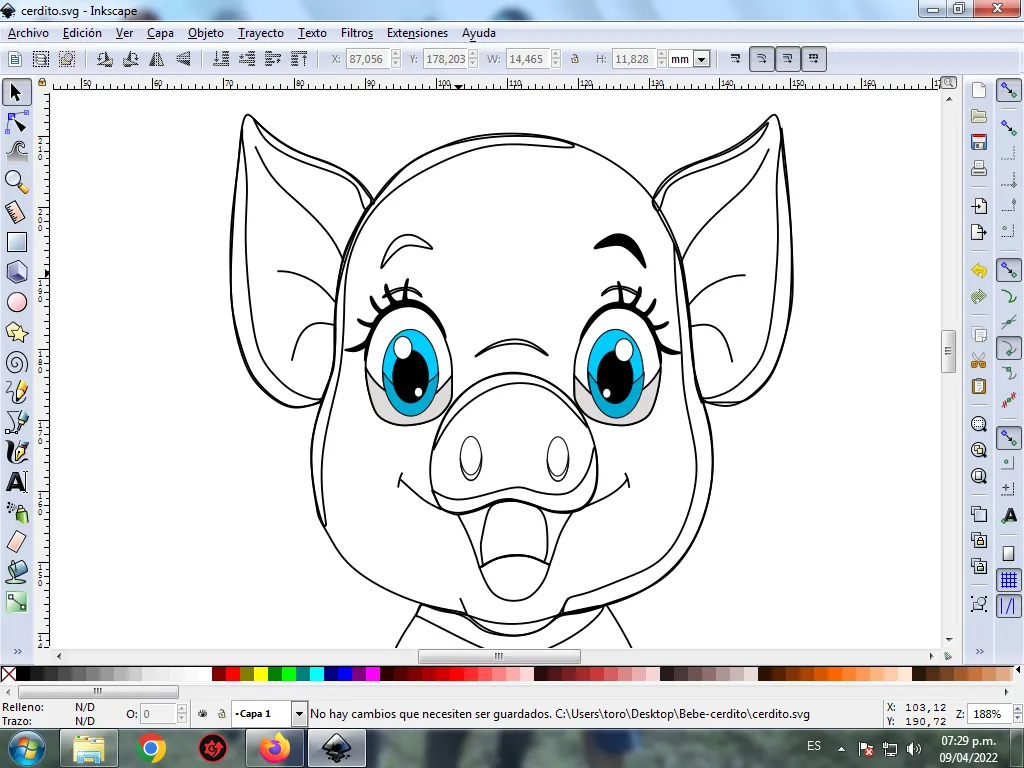Select the Pencil freehand tool
The height and width of the screenshot is (768, 1024).
pyautogui.click(x=16, y=392)
